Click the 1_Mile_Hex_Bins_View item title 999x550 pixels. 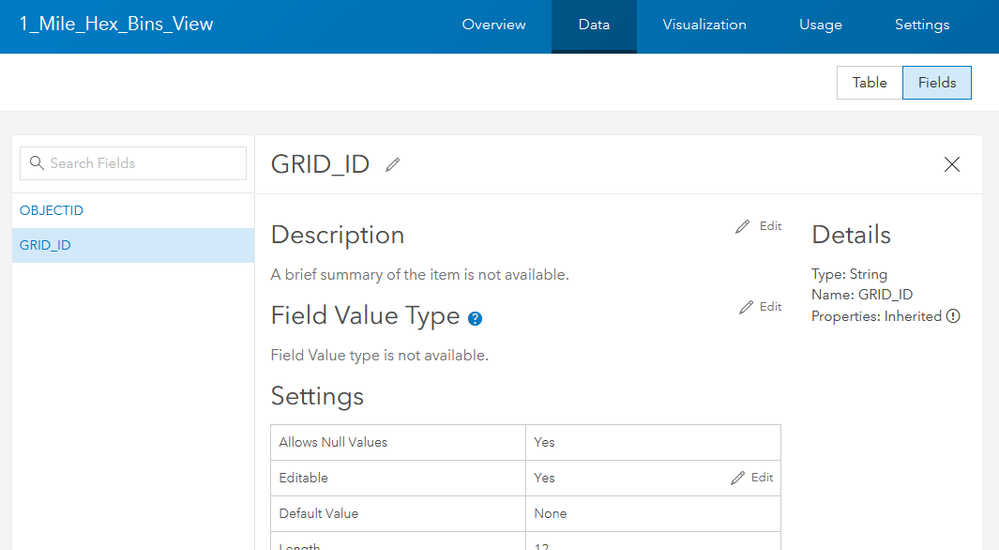tap(116, 24)
